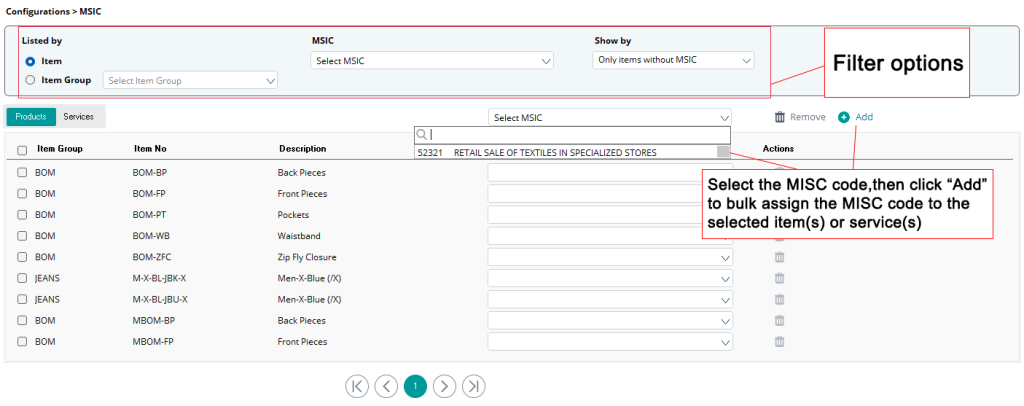The height and width of the screenshot is (406, 1024).
Task: Select the Item radio button
Action: (x=29, y=61)
